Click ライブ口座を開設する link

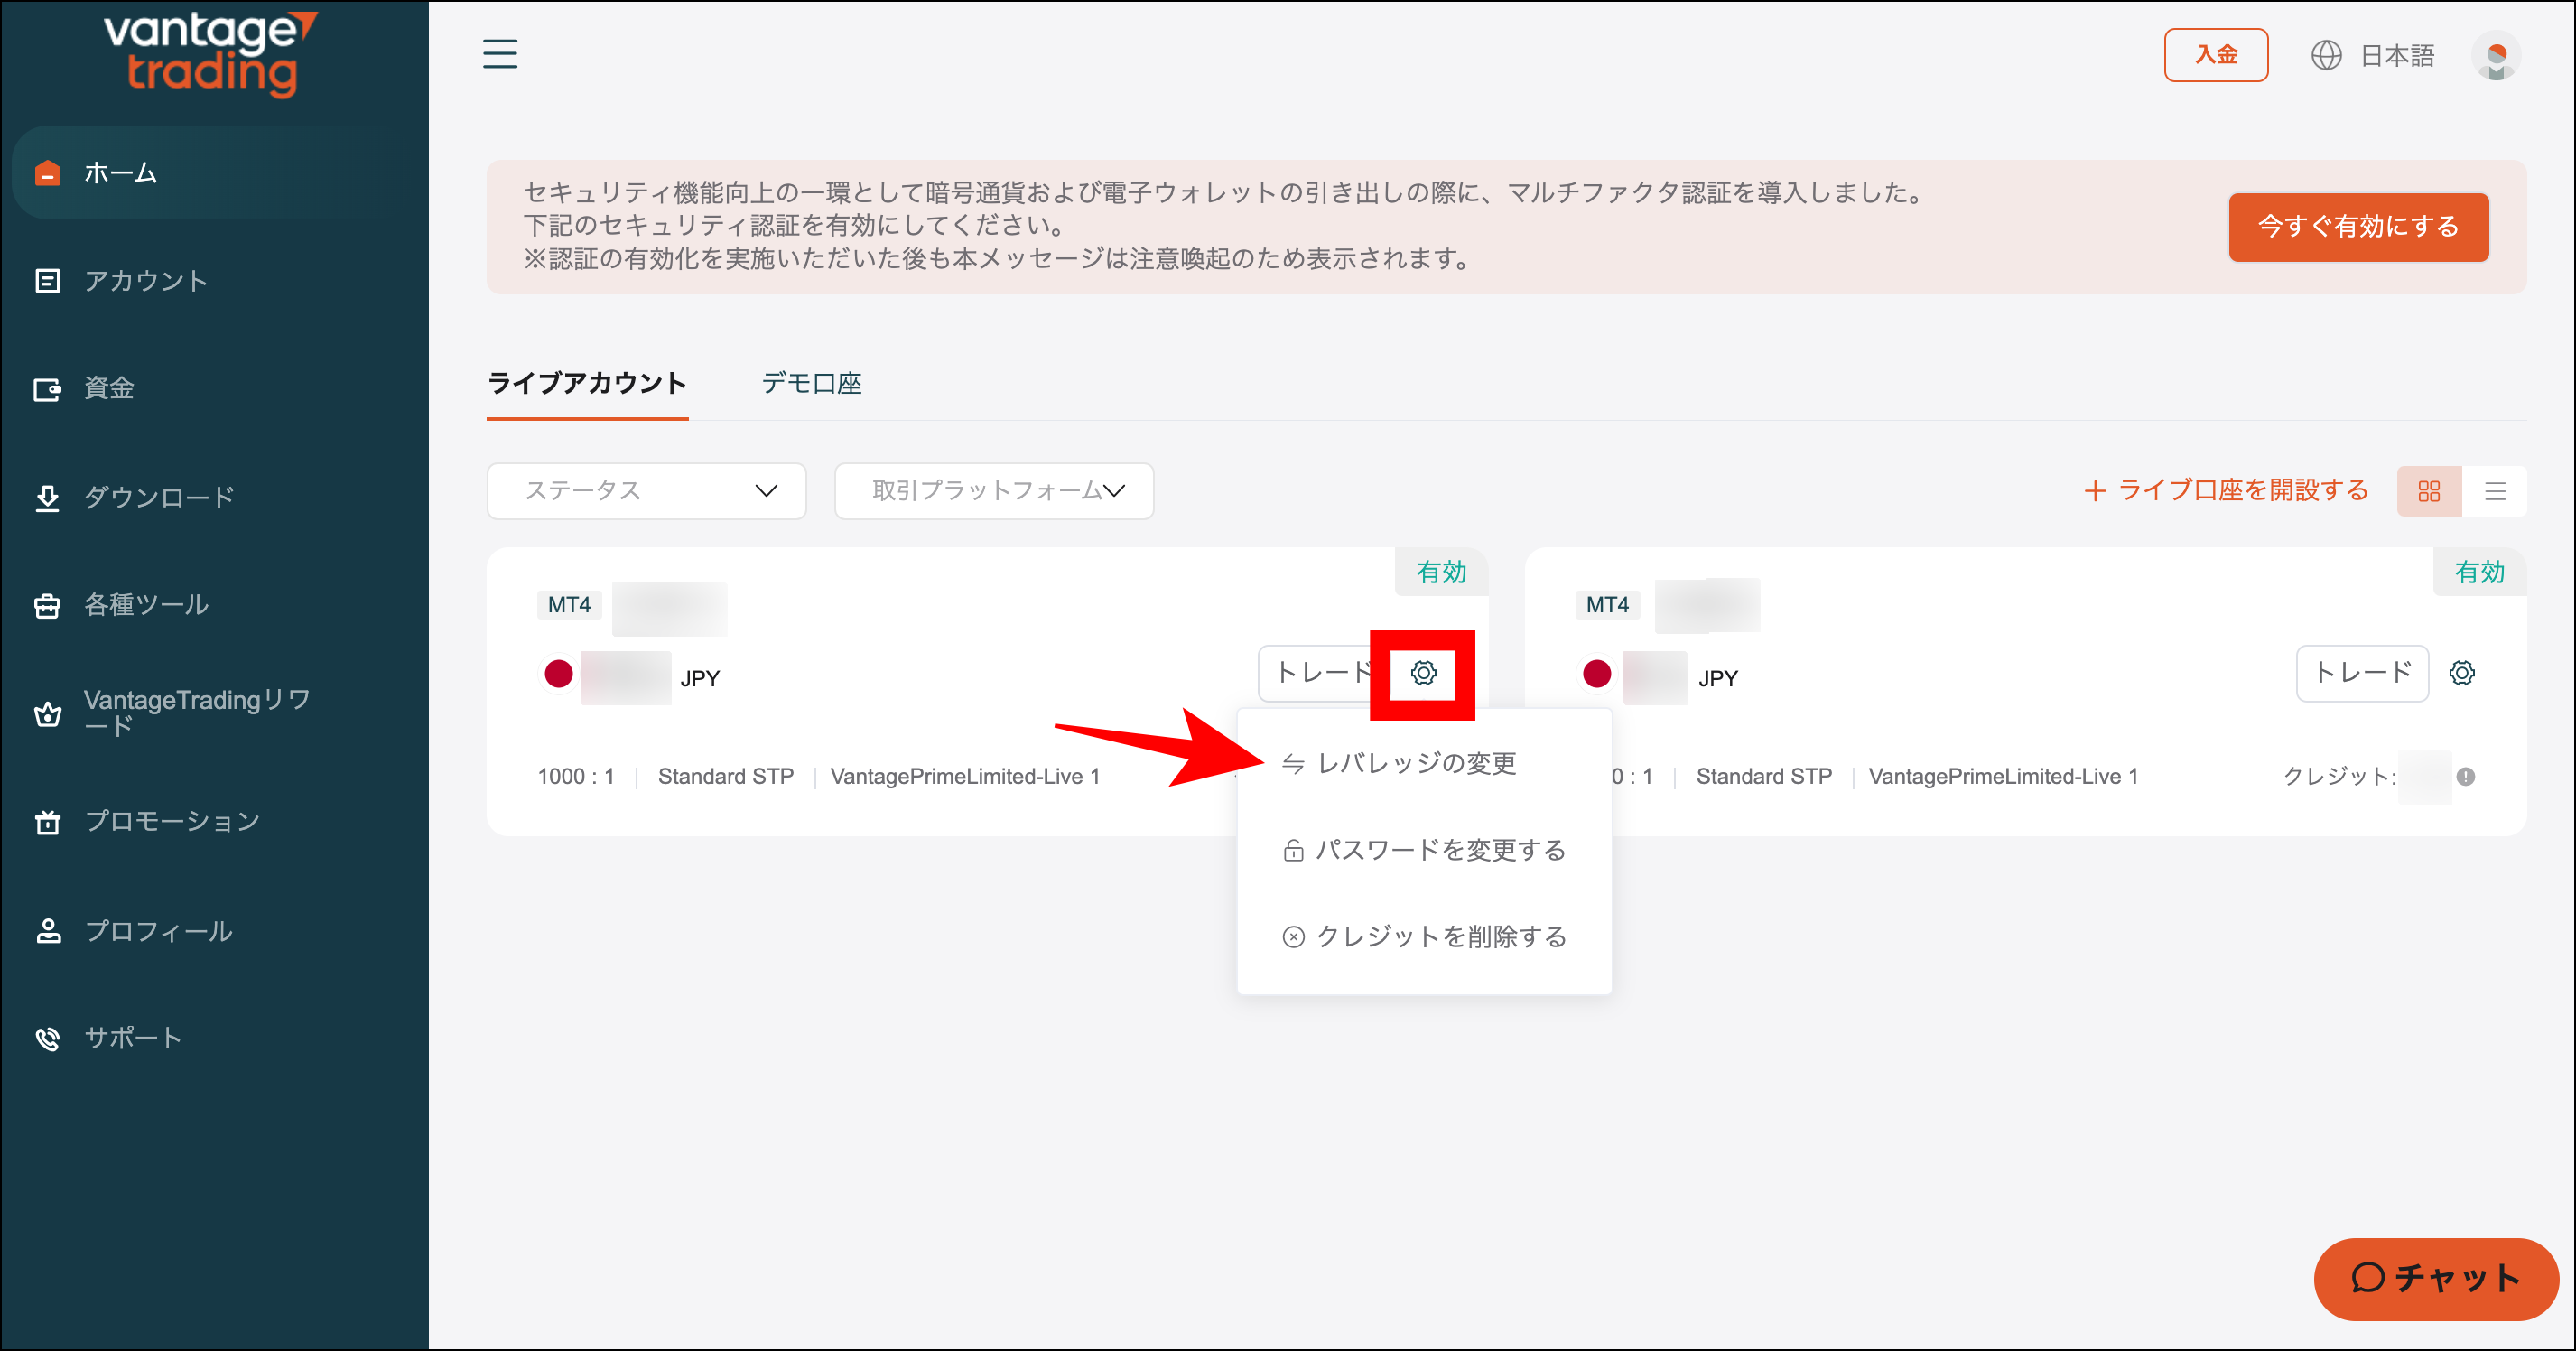(2226, 491)
